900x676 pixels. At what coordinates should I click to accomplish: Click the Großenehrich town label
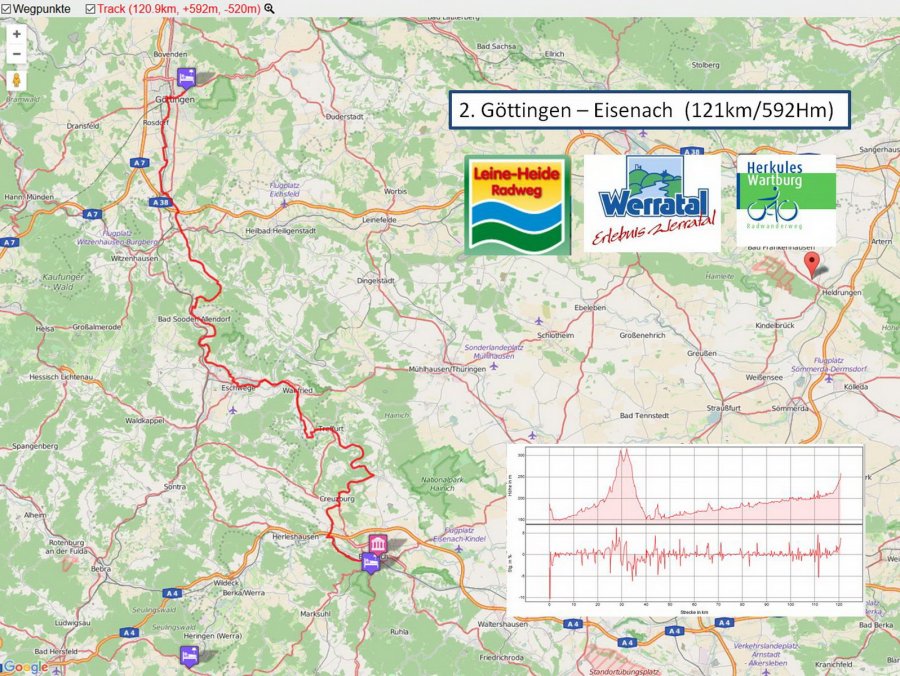tap(642, 335)
